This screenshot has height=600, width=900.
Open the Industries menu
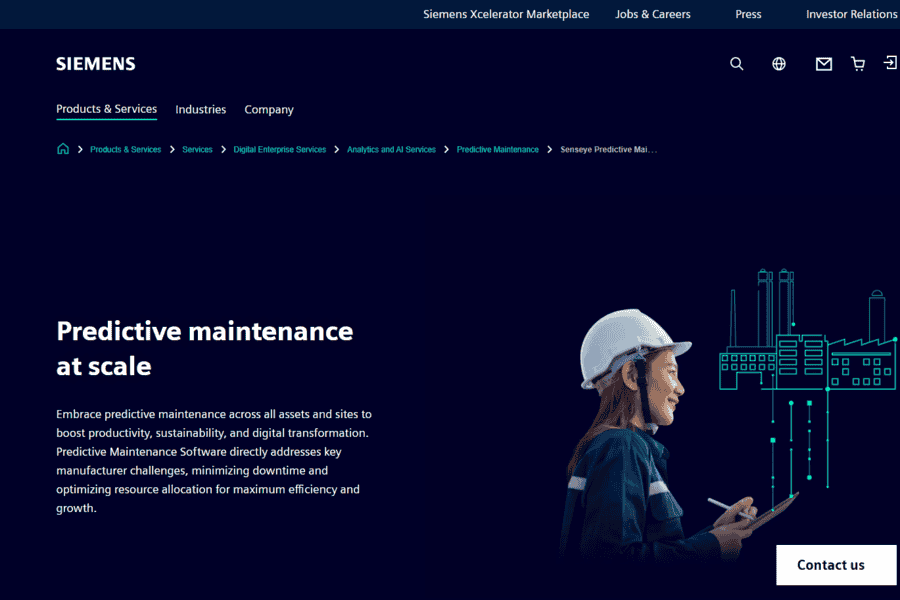(200, 109)
